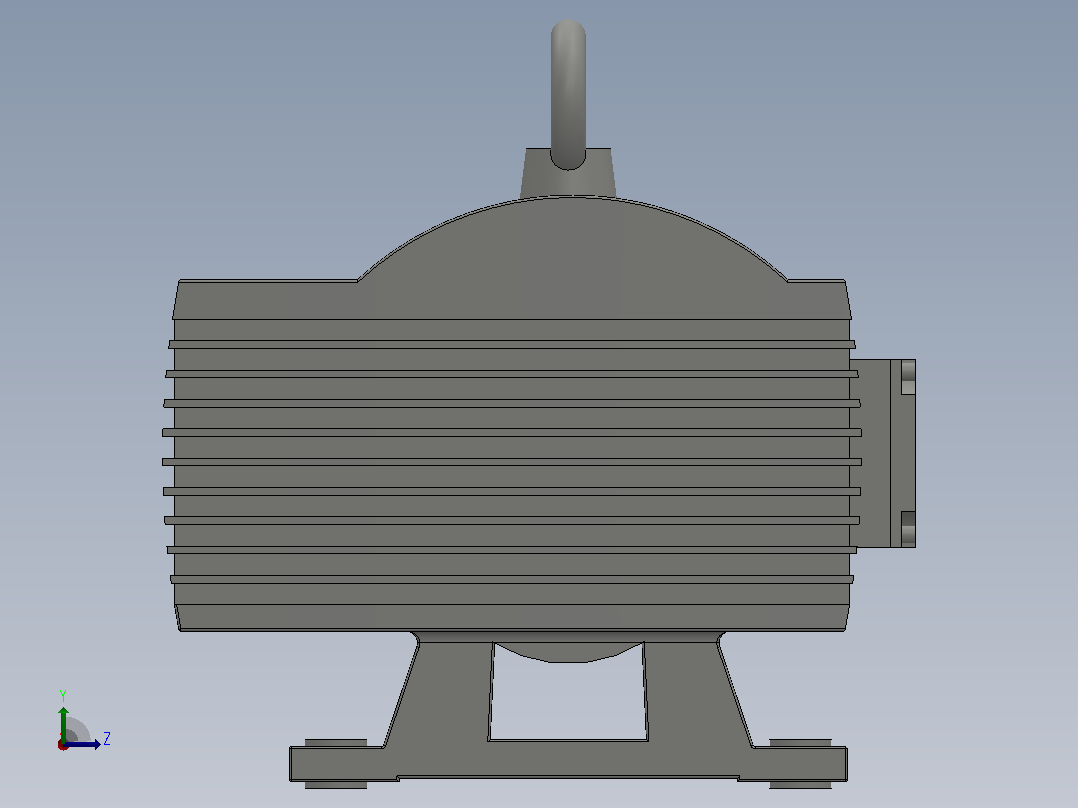Viewport: 1078px width, 808px height.
Task: Select the red origin point of triad
Action: coord(63,745)
